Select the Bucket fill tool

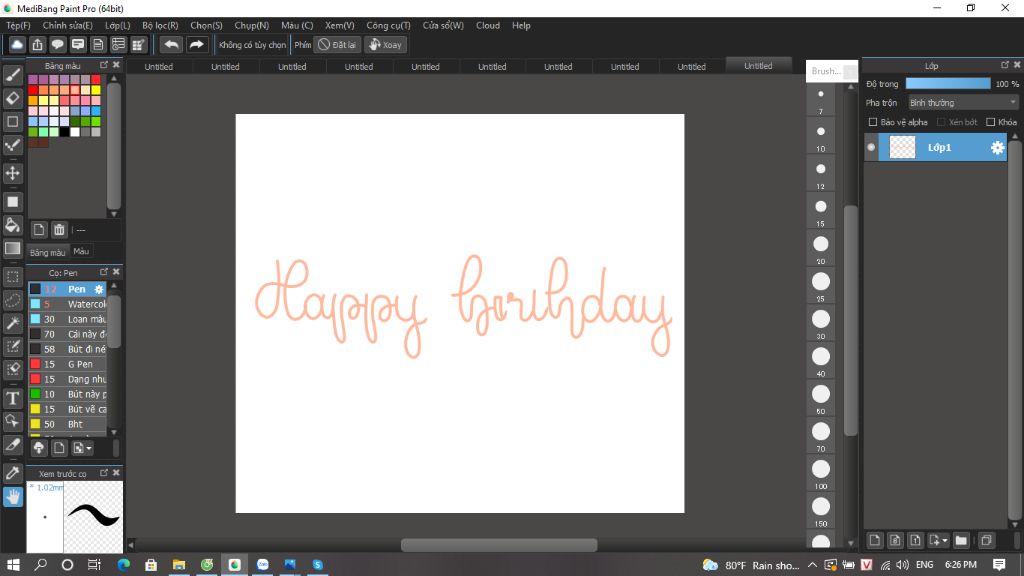tap(13, 224)
